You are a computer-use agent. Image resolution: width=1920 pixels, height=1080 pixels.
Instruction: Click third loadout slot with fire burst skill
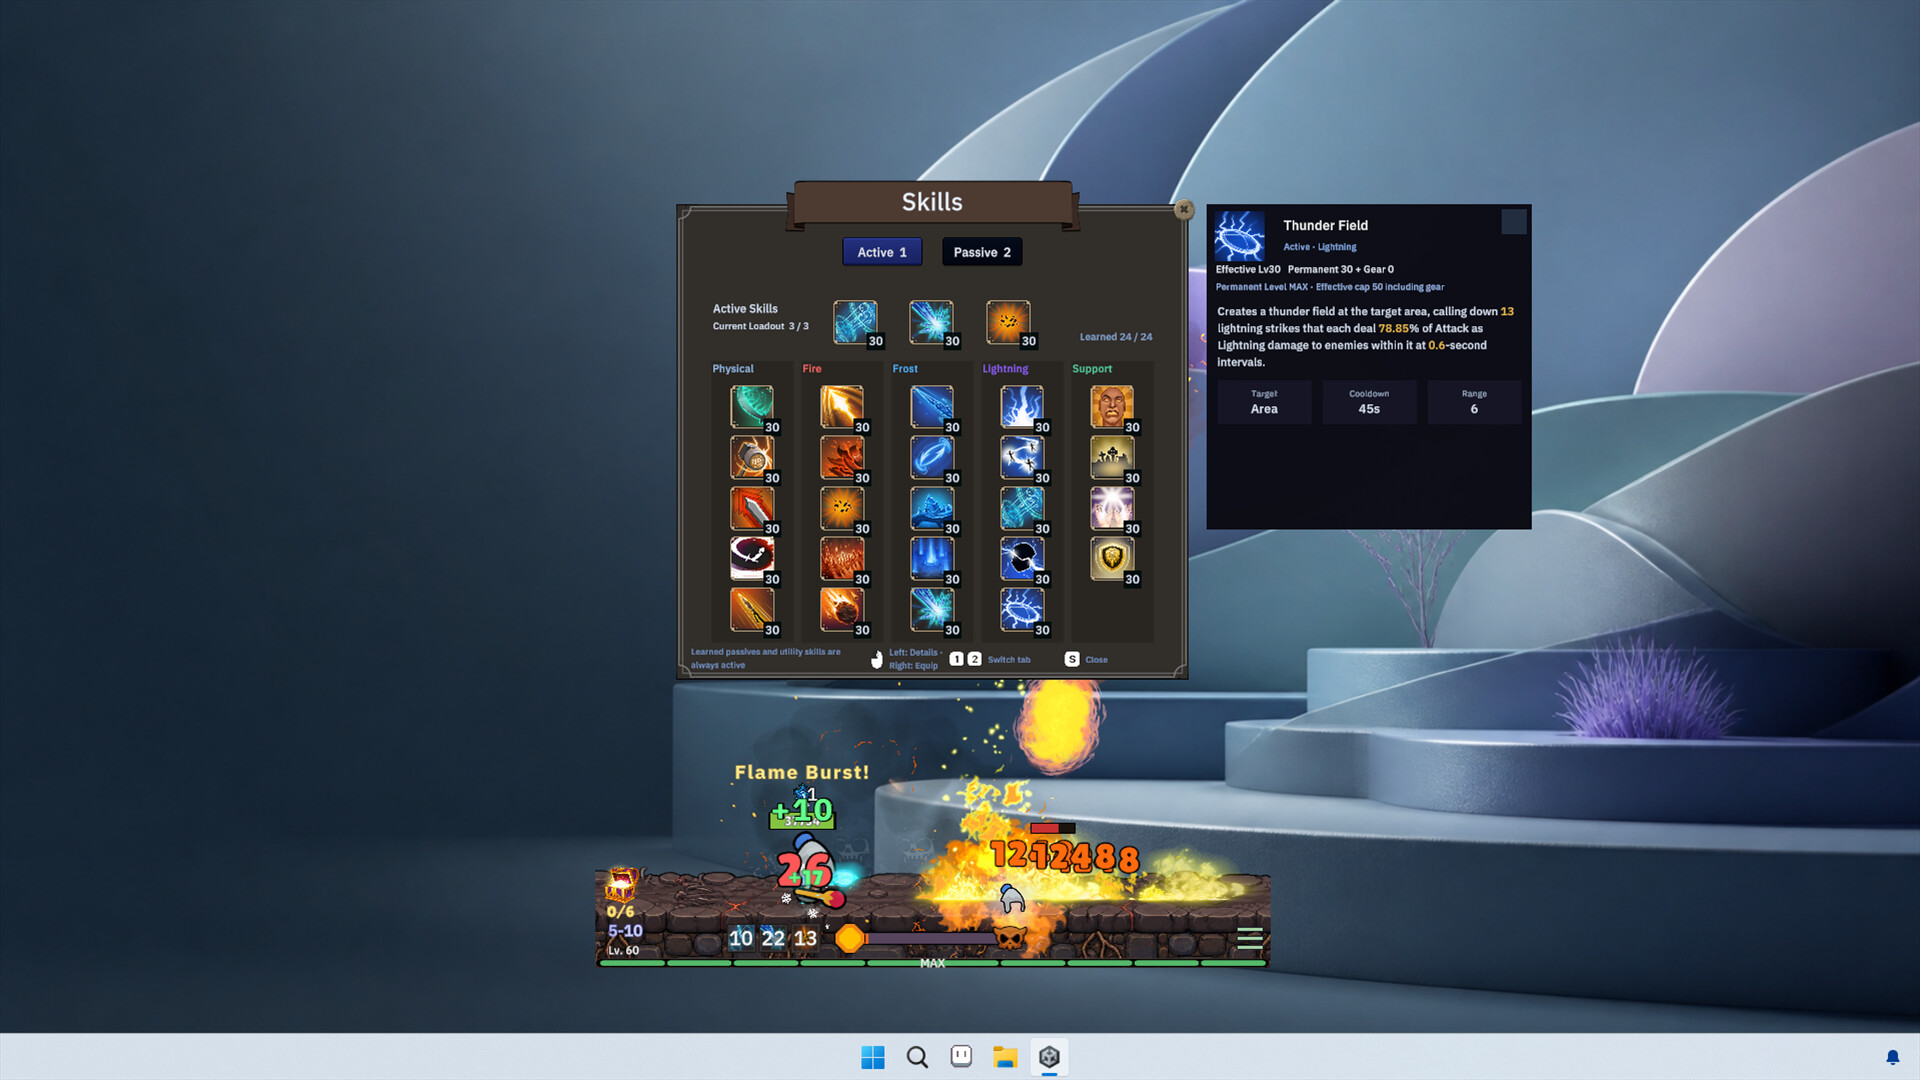(x=1008, y=322)
